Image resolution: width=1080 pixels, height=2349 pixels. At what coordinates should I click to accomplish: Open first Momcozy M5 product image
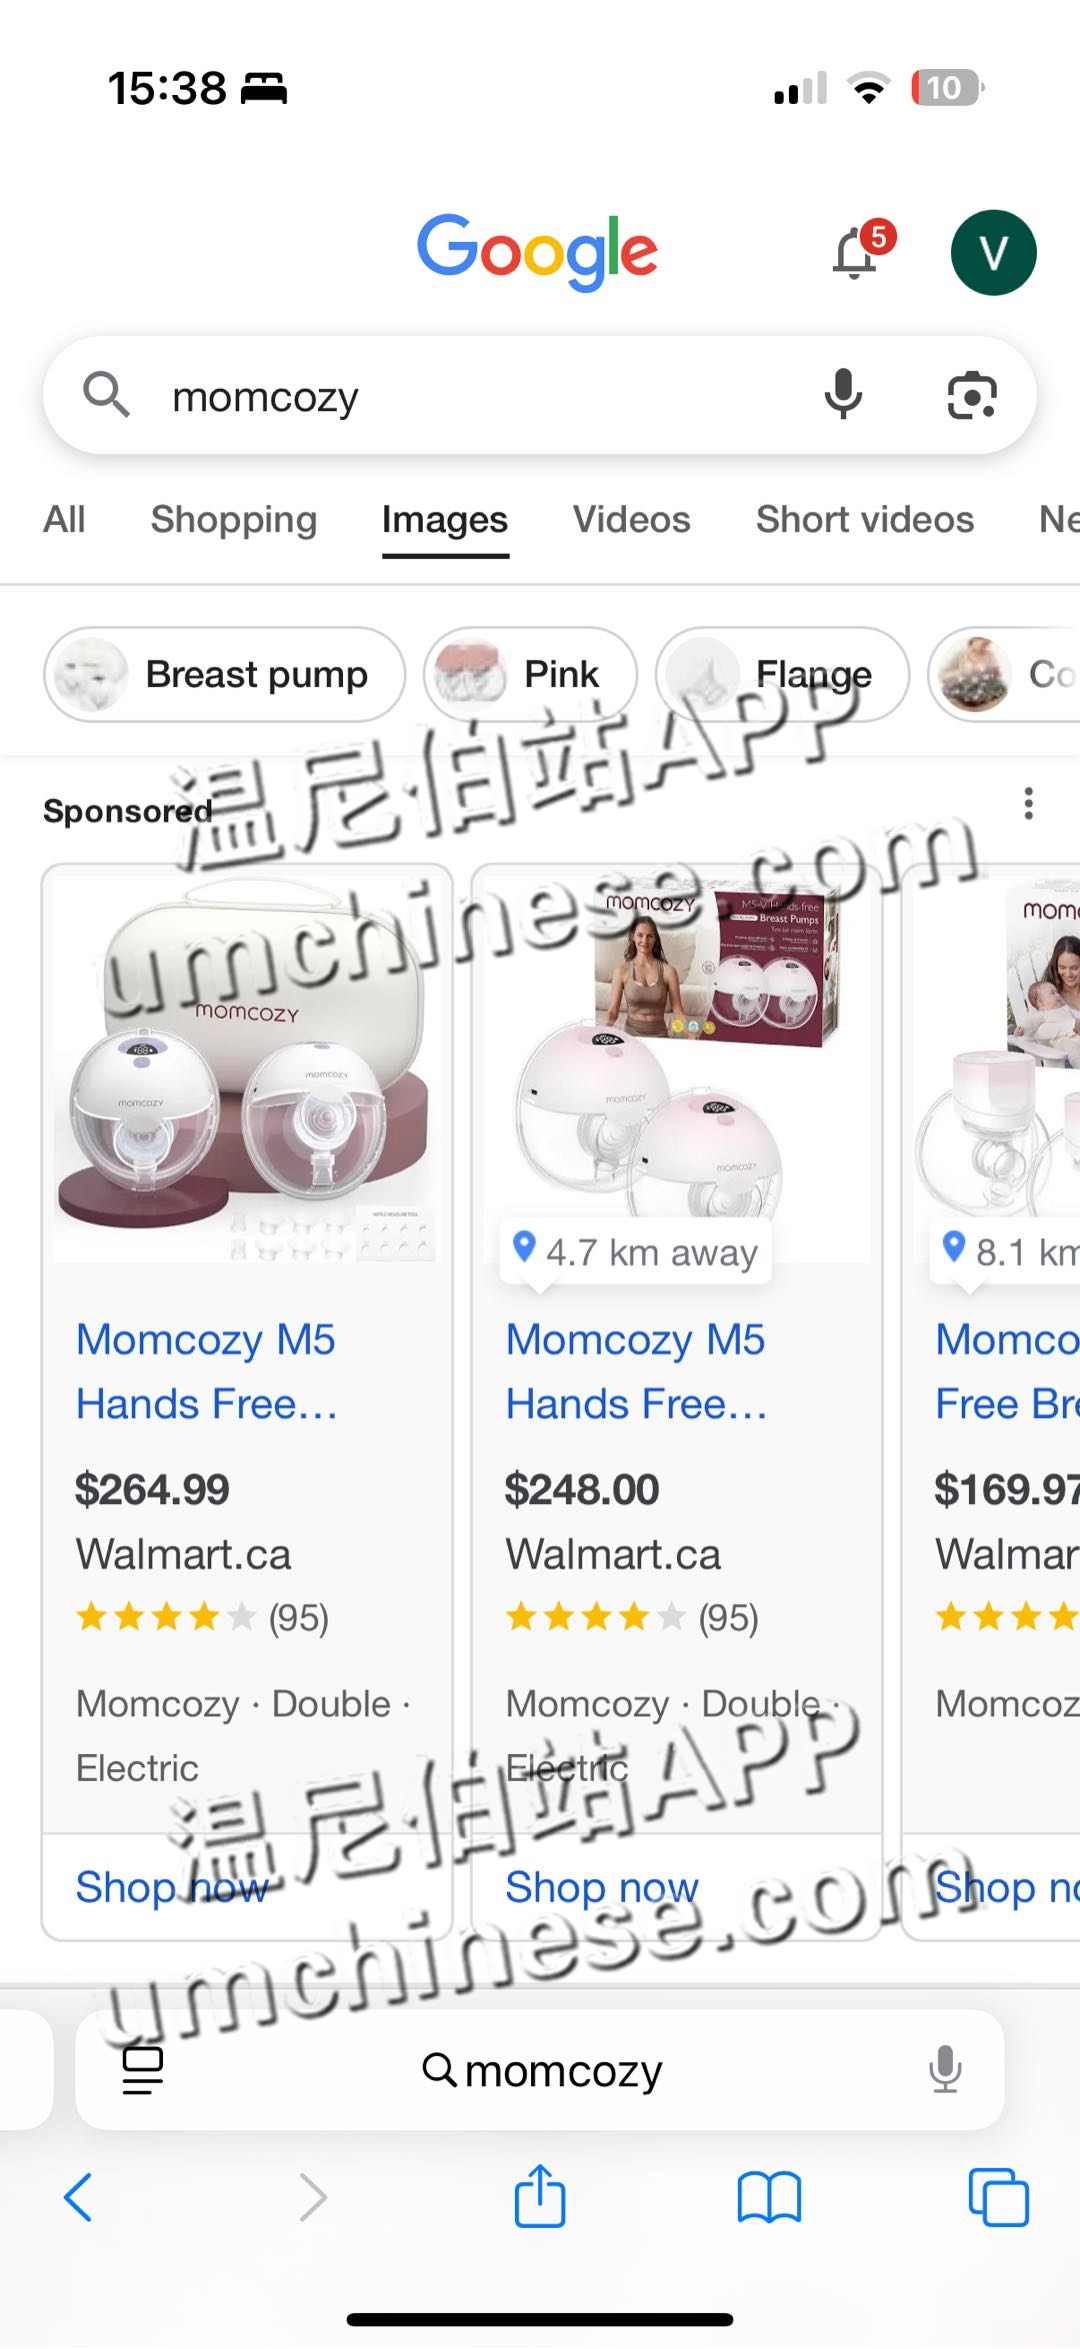(x=246, y=1067)
